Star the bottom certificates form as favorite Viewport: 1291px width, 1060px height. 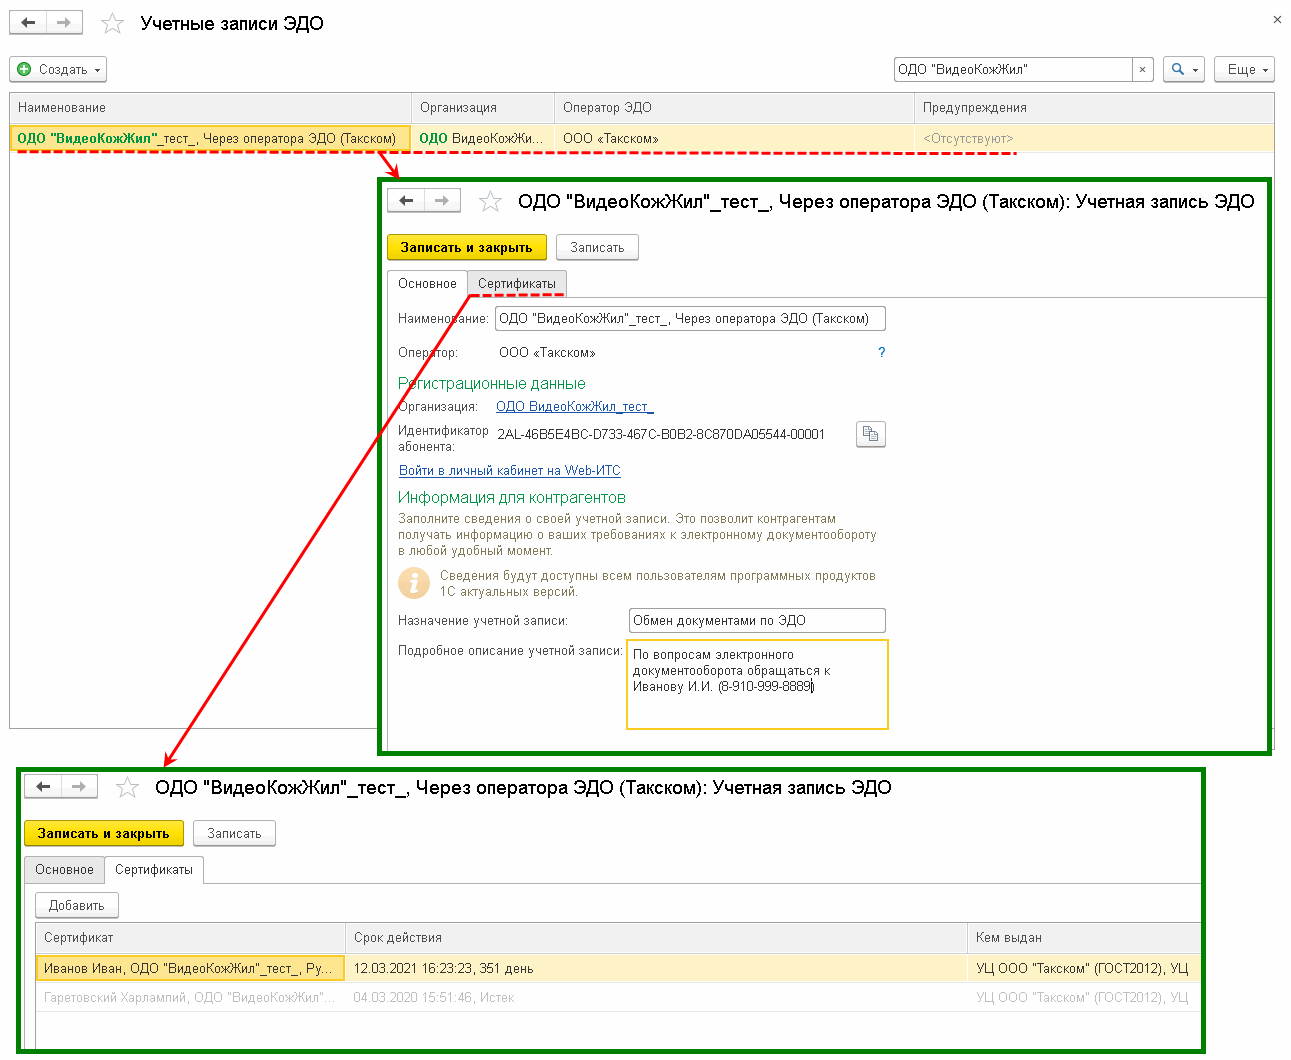coord(127,787)
